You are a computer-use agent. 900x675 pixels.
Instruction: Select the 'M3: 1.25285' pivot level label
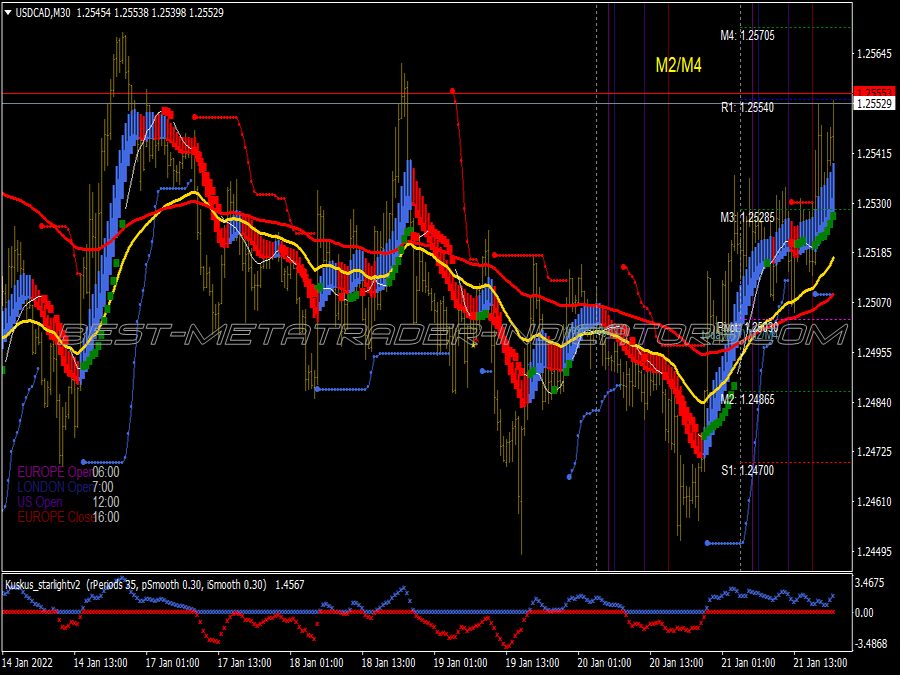(x=747, y=218)
